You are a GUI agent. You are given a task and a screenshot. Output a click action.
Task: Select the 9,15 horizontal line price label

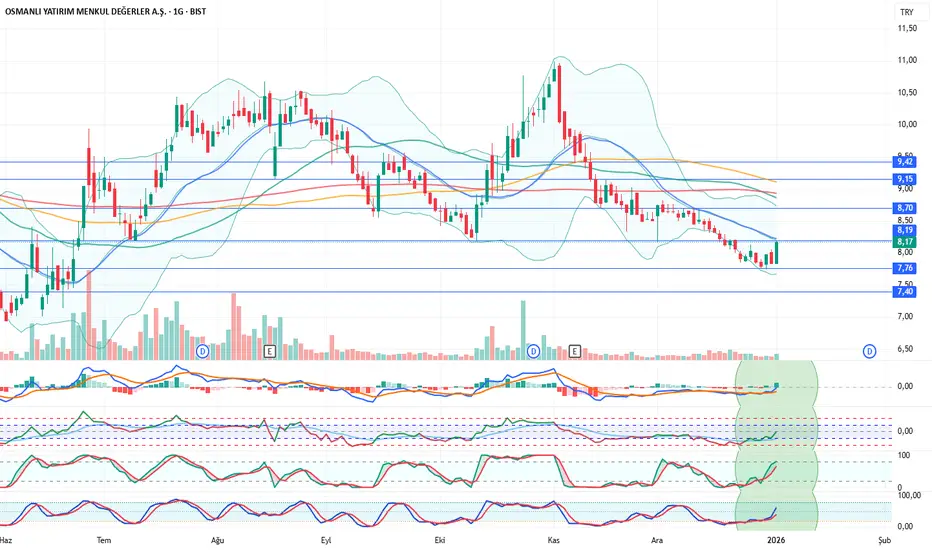(905, 179)
